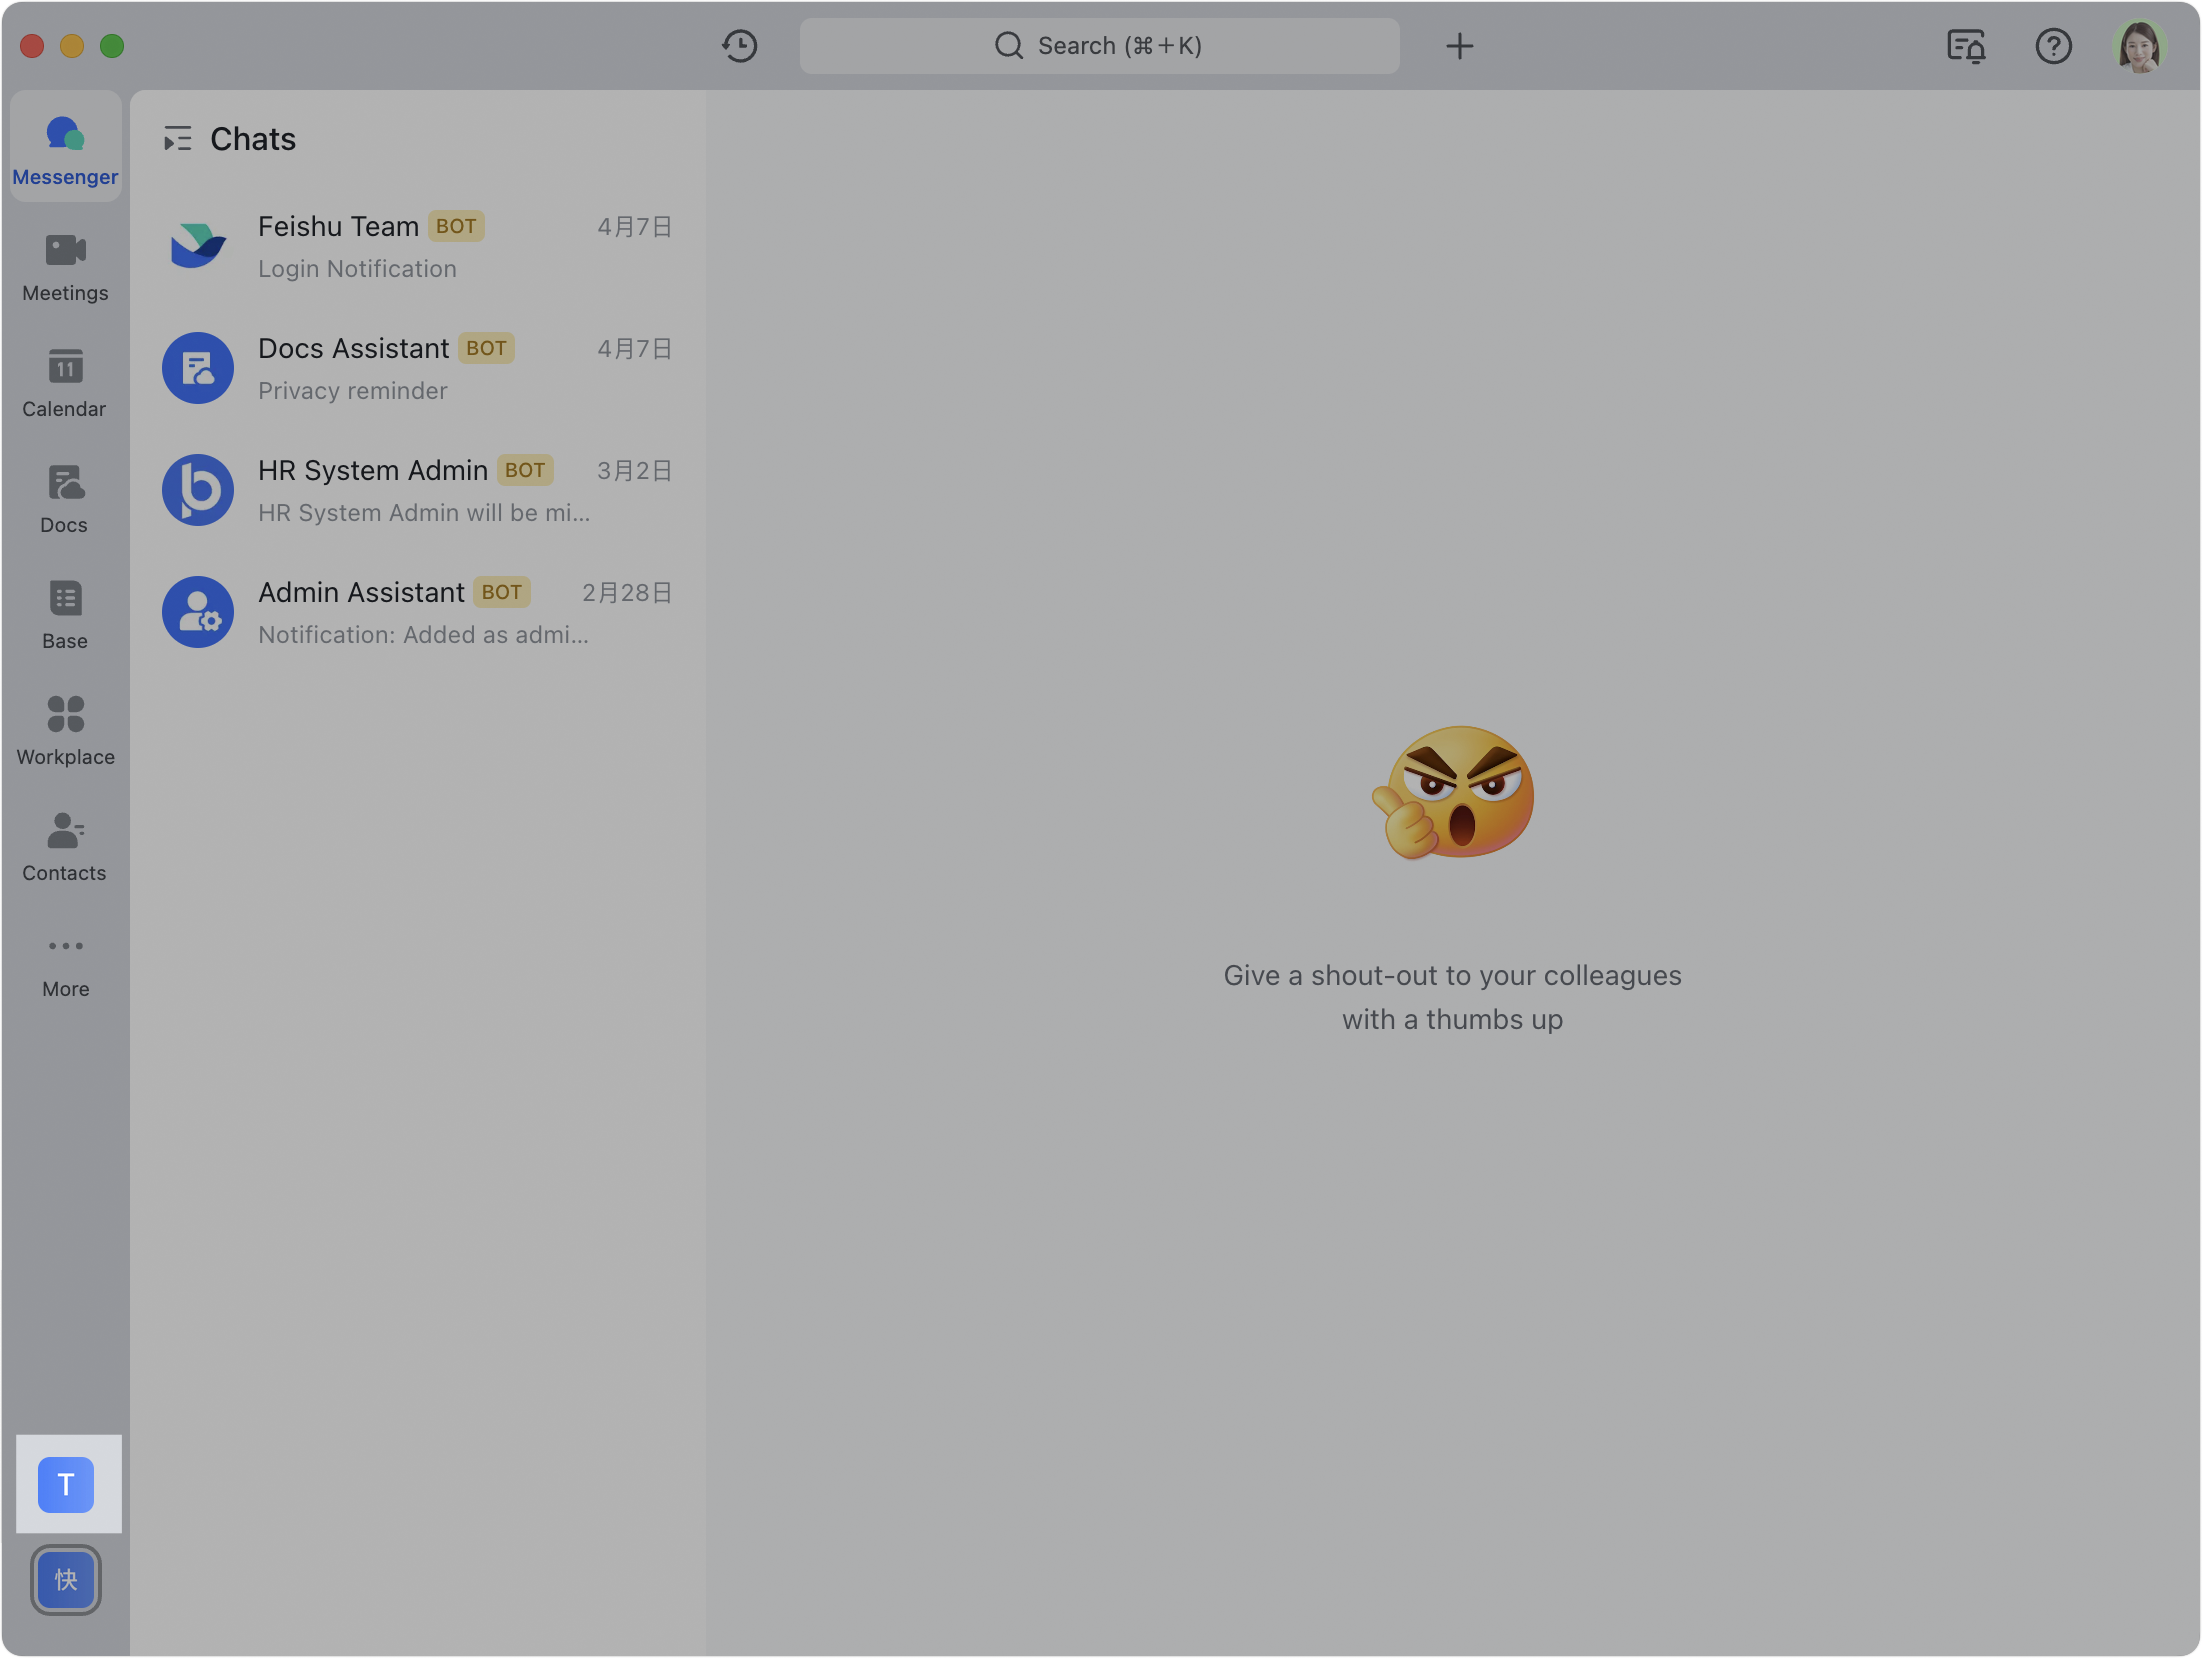Open the help question mark icon

(x=2054, y=46)
